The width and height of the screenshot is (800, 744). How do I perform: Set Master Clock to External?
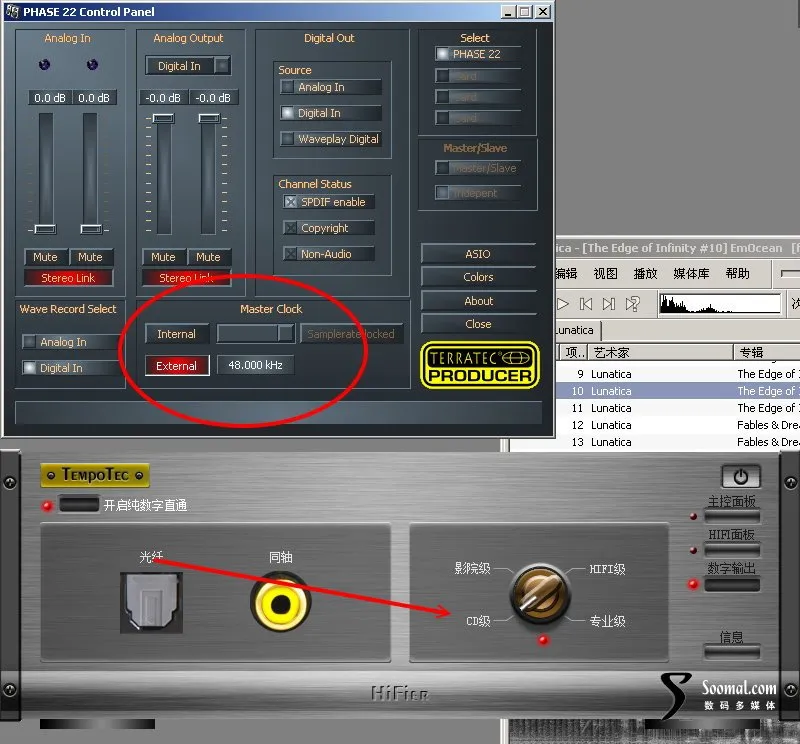(177, 366)
